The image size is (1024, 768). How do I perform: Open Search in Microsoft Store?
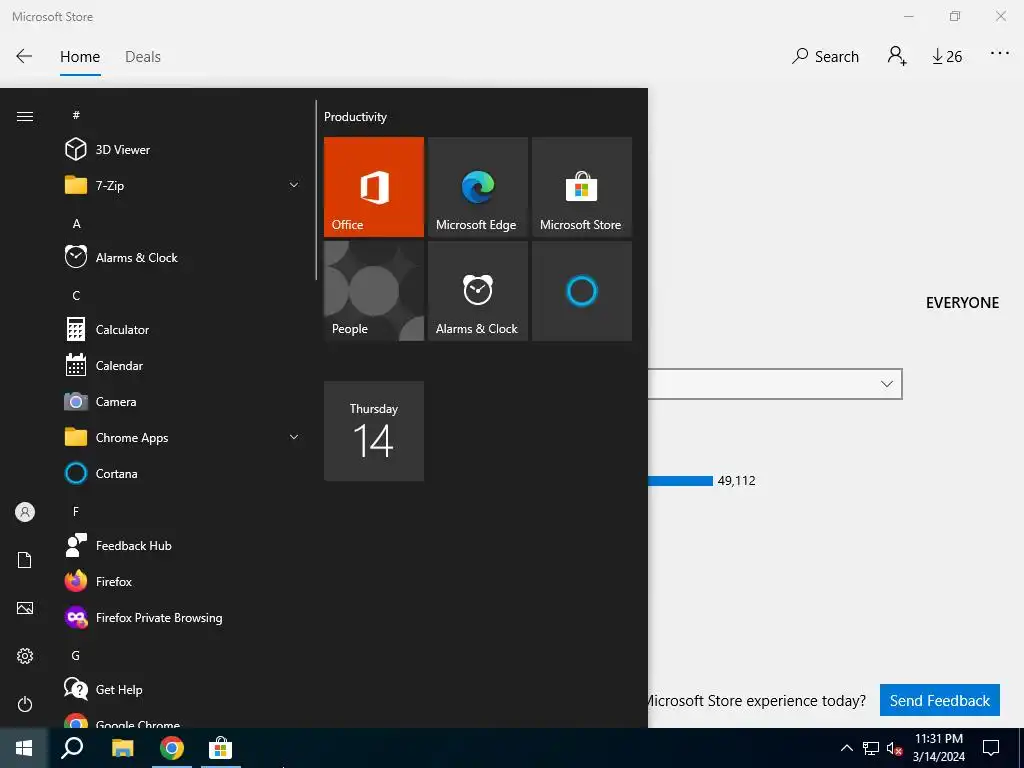coord(825,57)
